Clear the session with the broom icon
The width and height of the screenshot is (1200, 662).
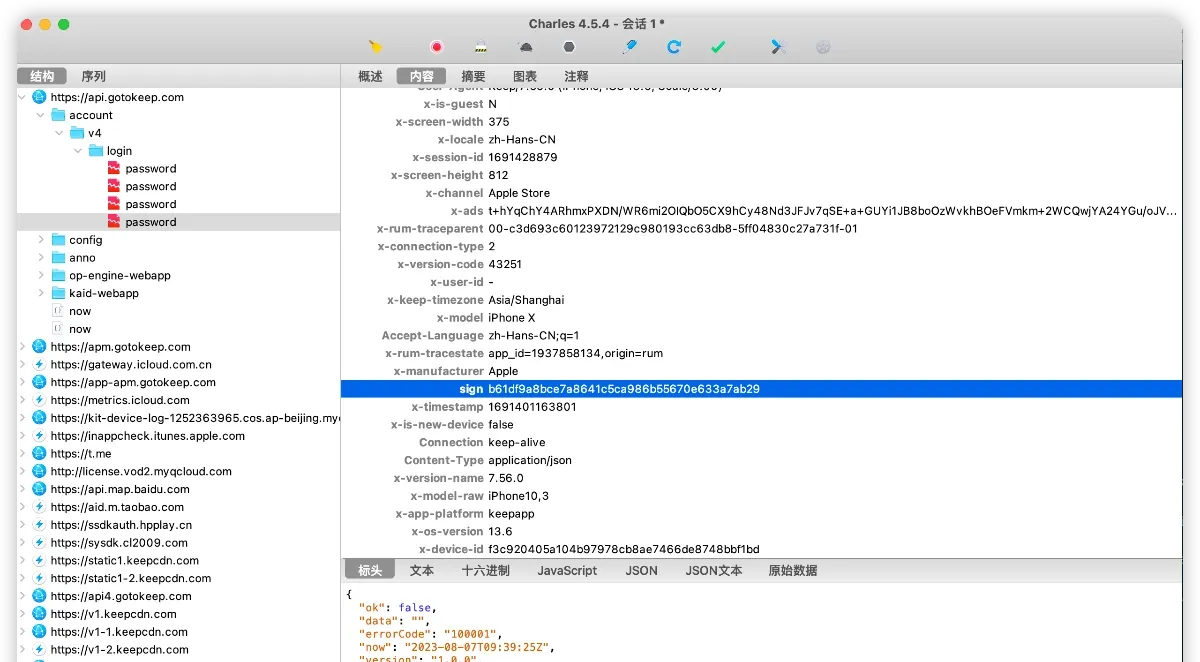coord(375,46)
